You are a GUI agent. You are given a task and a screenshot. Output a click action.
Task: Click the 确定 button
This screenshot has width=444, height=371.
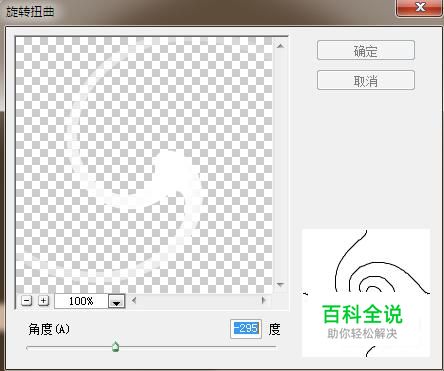pyautogui.click(x=366, y=51)
